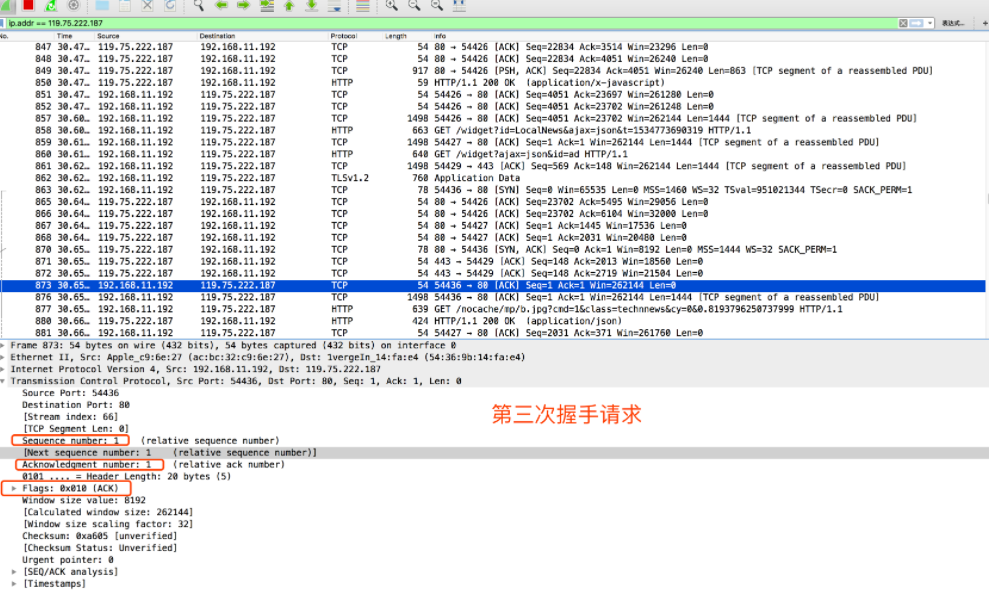Click the start capture shark fin icon
Viewport: 989px width, 591px height.
pos(6,5)
